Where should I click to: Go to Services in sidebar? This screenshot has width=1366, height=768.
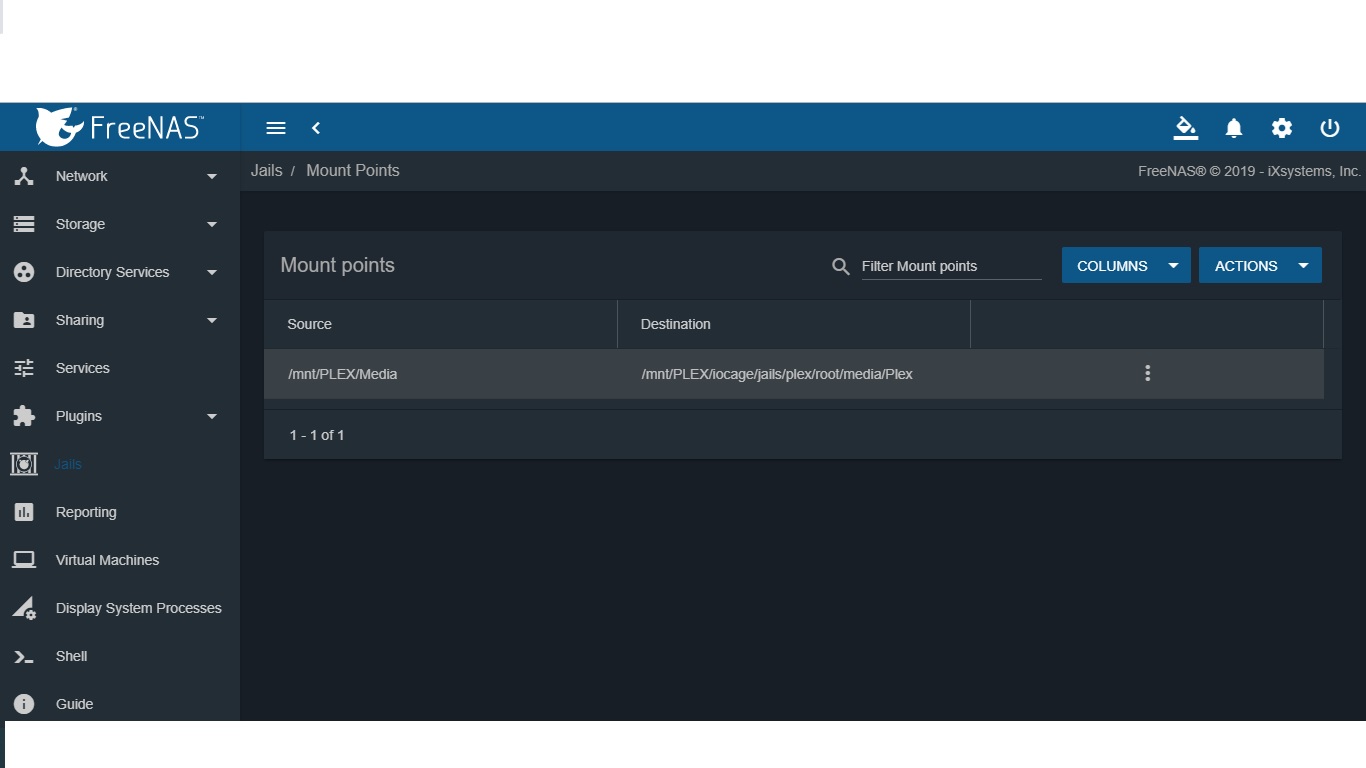pos(82,368)
